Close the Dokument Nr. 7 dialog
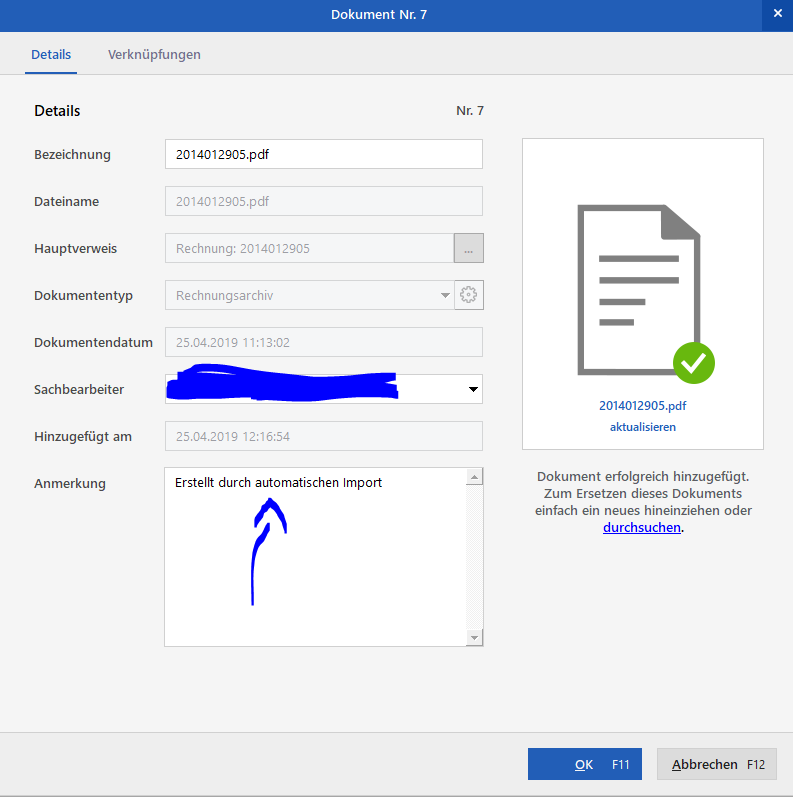The image size is (793, 797). 777,14
